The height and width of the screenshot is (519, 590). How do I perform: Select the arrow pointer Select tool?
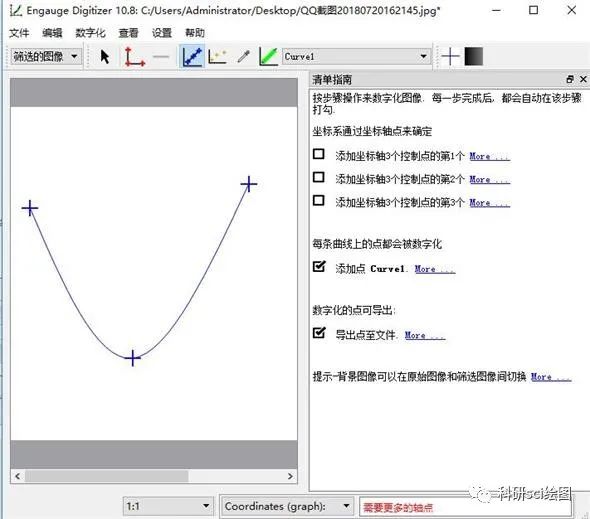[x=105, y=57]
